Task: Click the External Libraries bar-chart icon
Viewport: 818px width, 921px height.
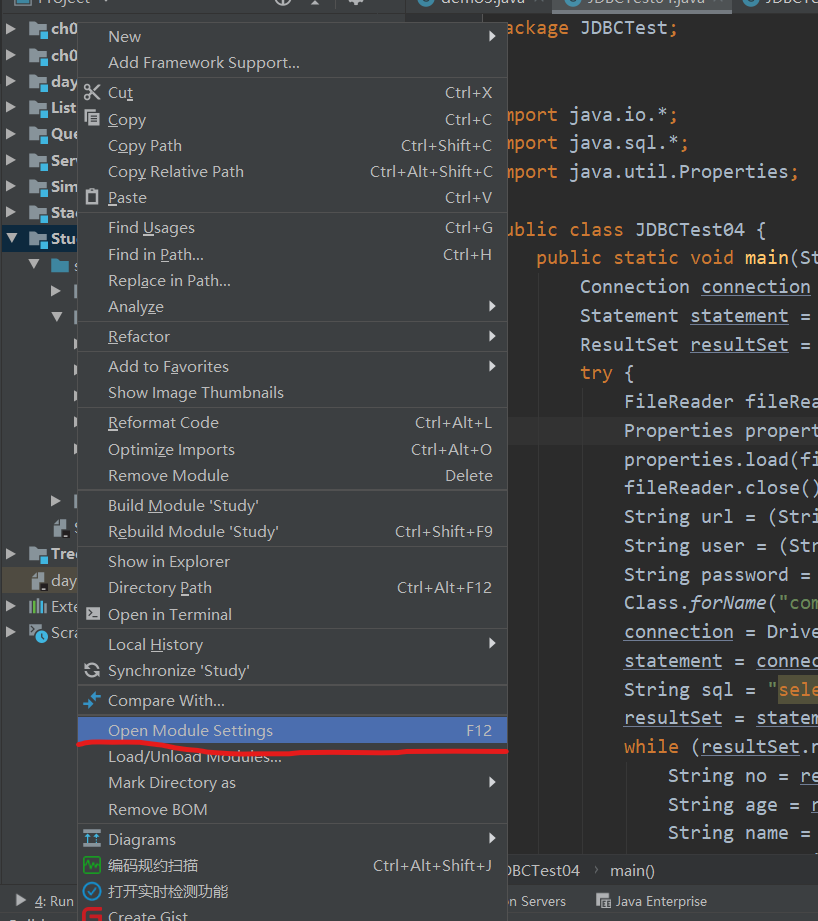Action: coord(38,606)
